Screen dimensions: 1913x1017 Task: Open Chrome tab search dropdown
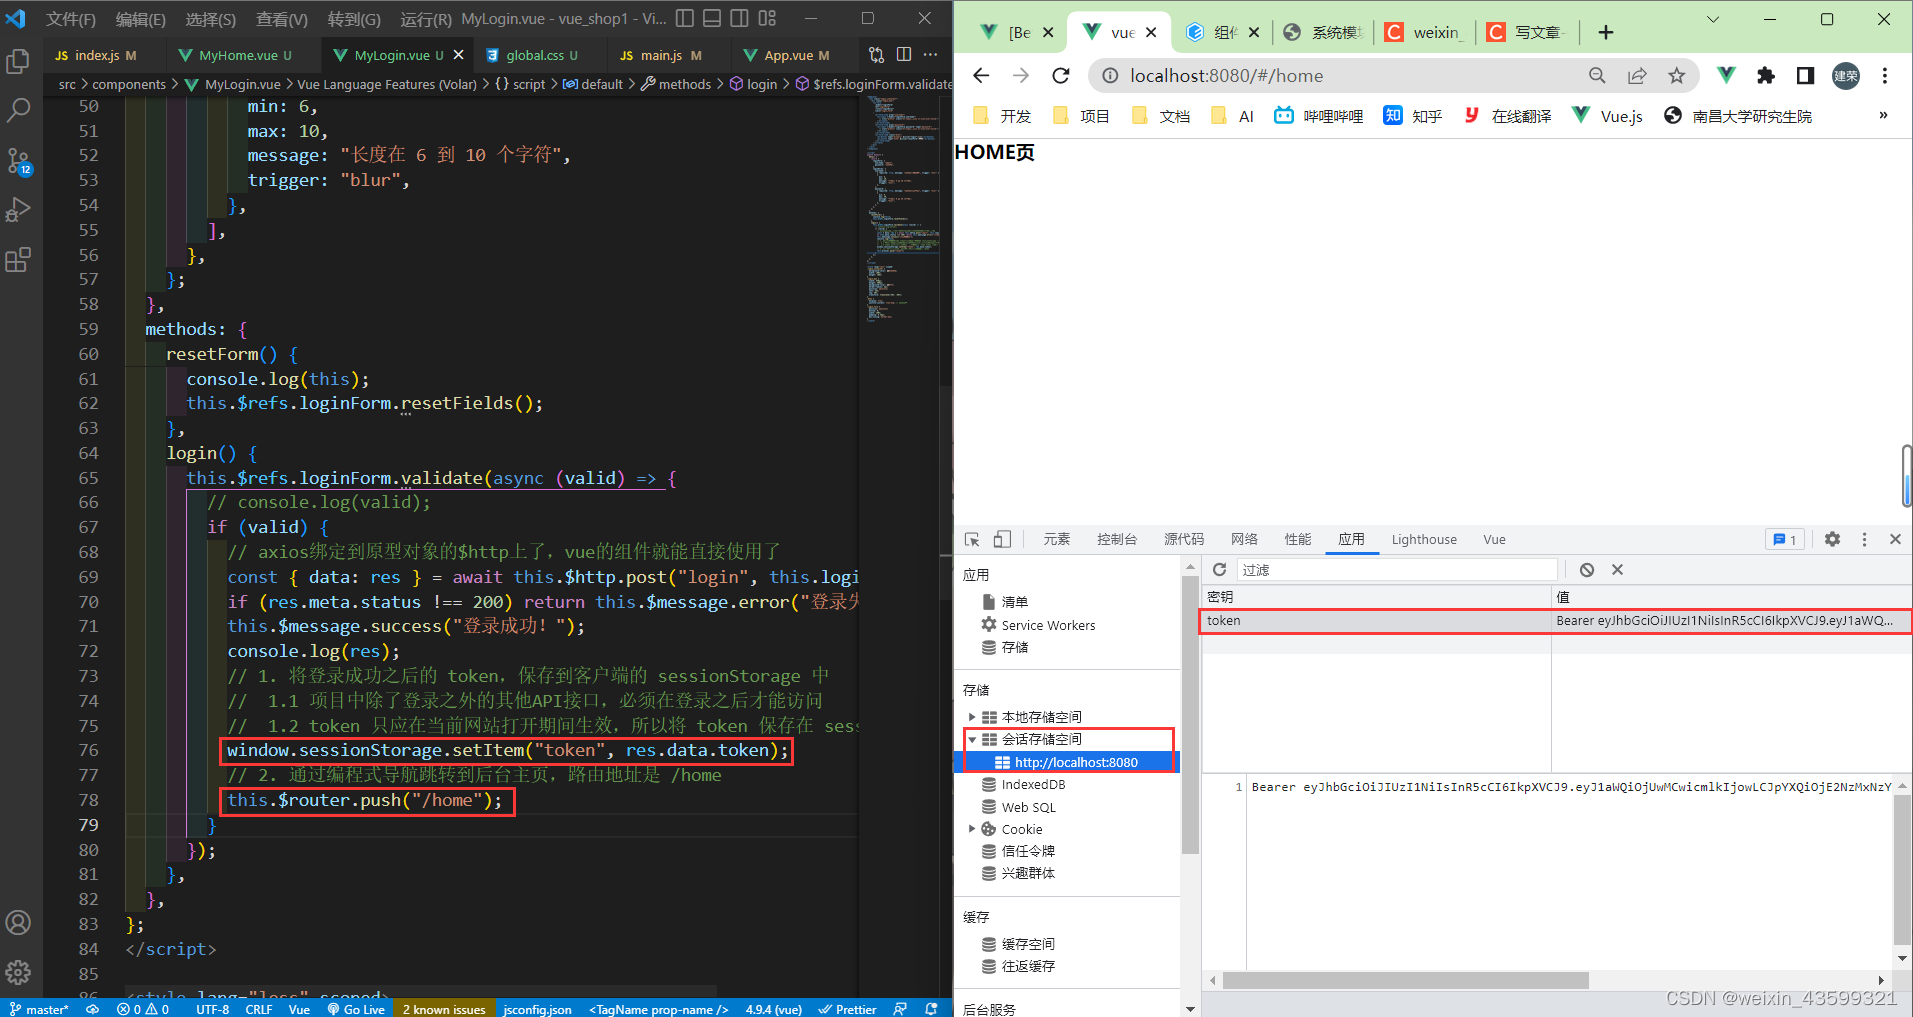pos(1713,19)
